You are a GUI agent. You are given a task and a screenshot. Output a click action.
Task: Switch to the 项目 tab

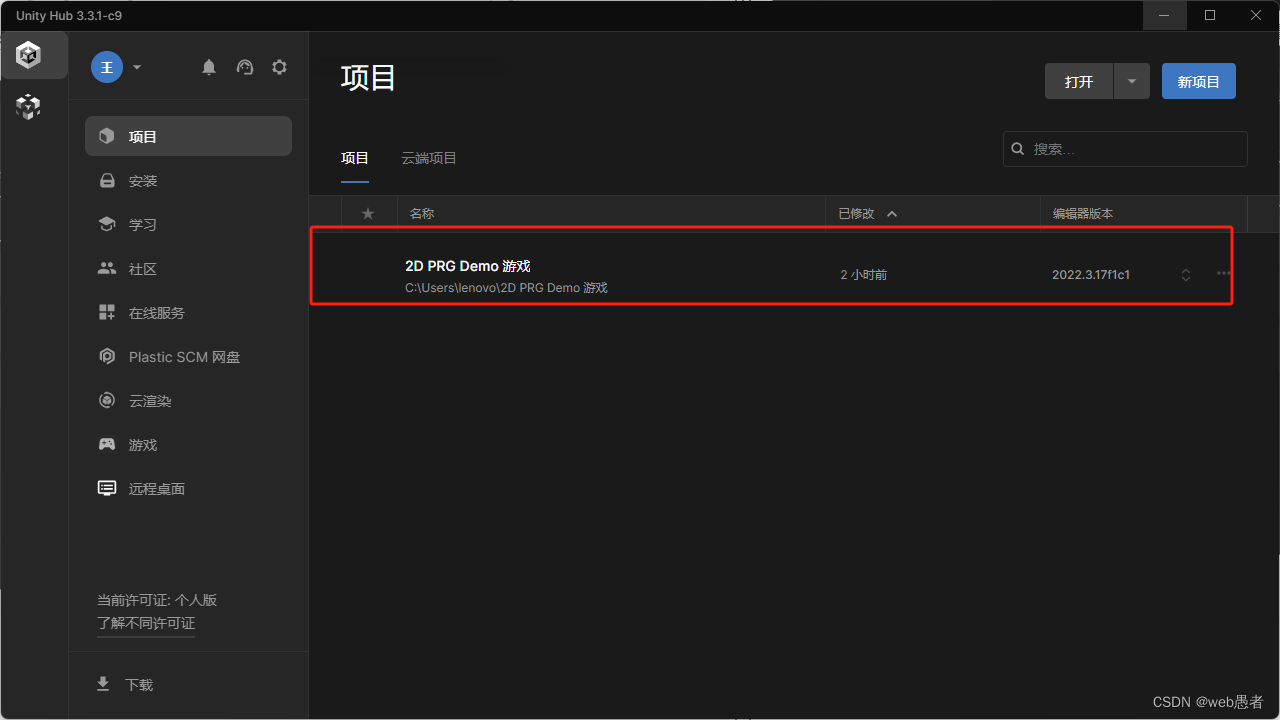355,158
